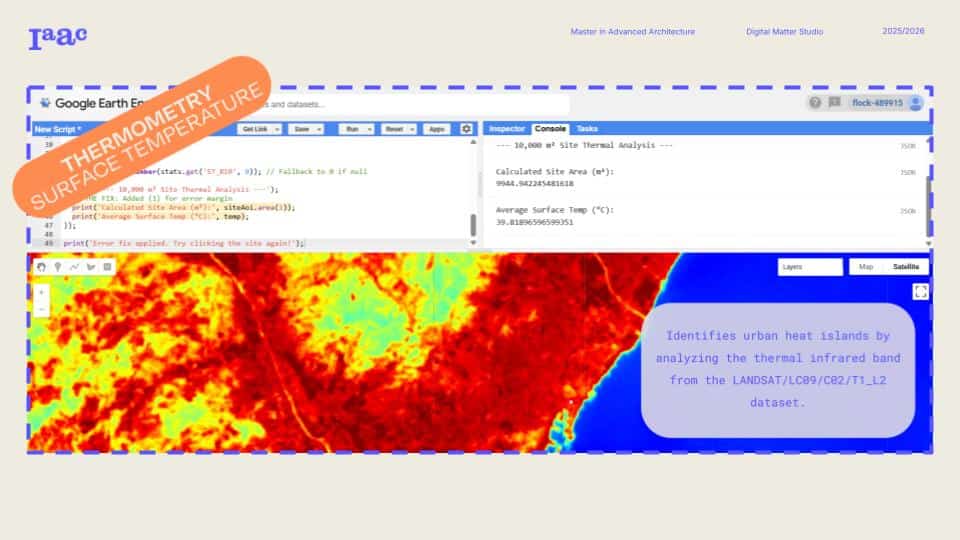Toggle fullscreen map view
960x540 pixels.
920,291
